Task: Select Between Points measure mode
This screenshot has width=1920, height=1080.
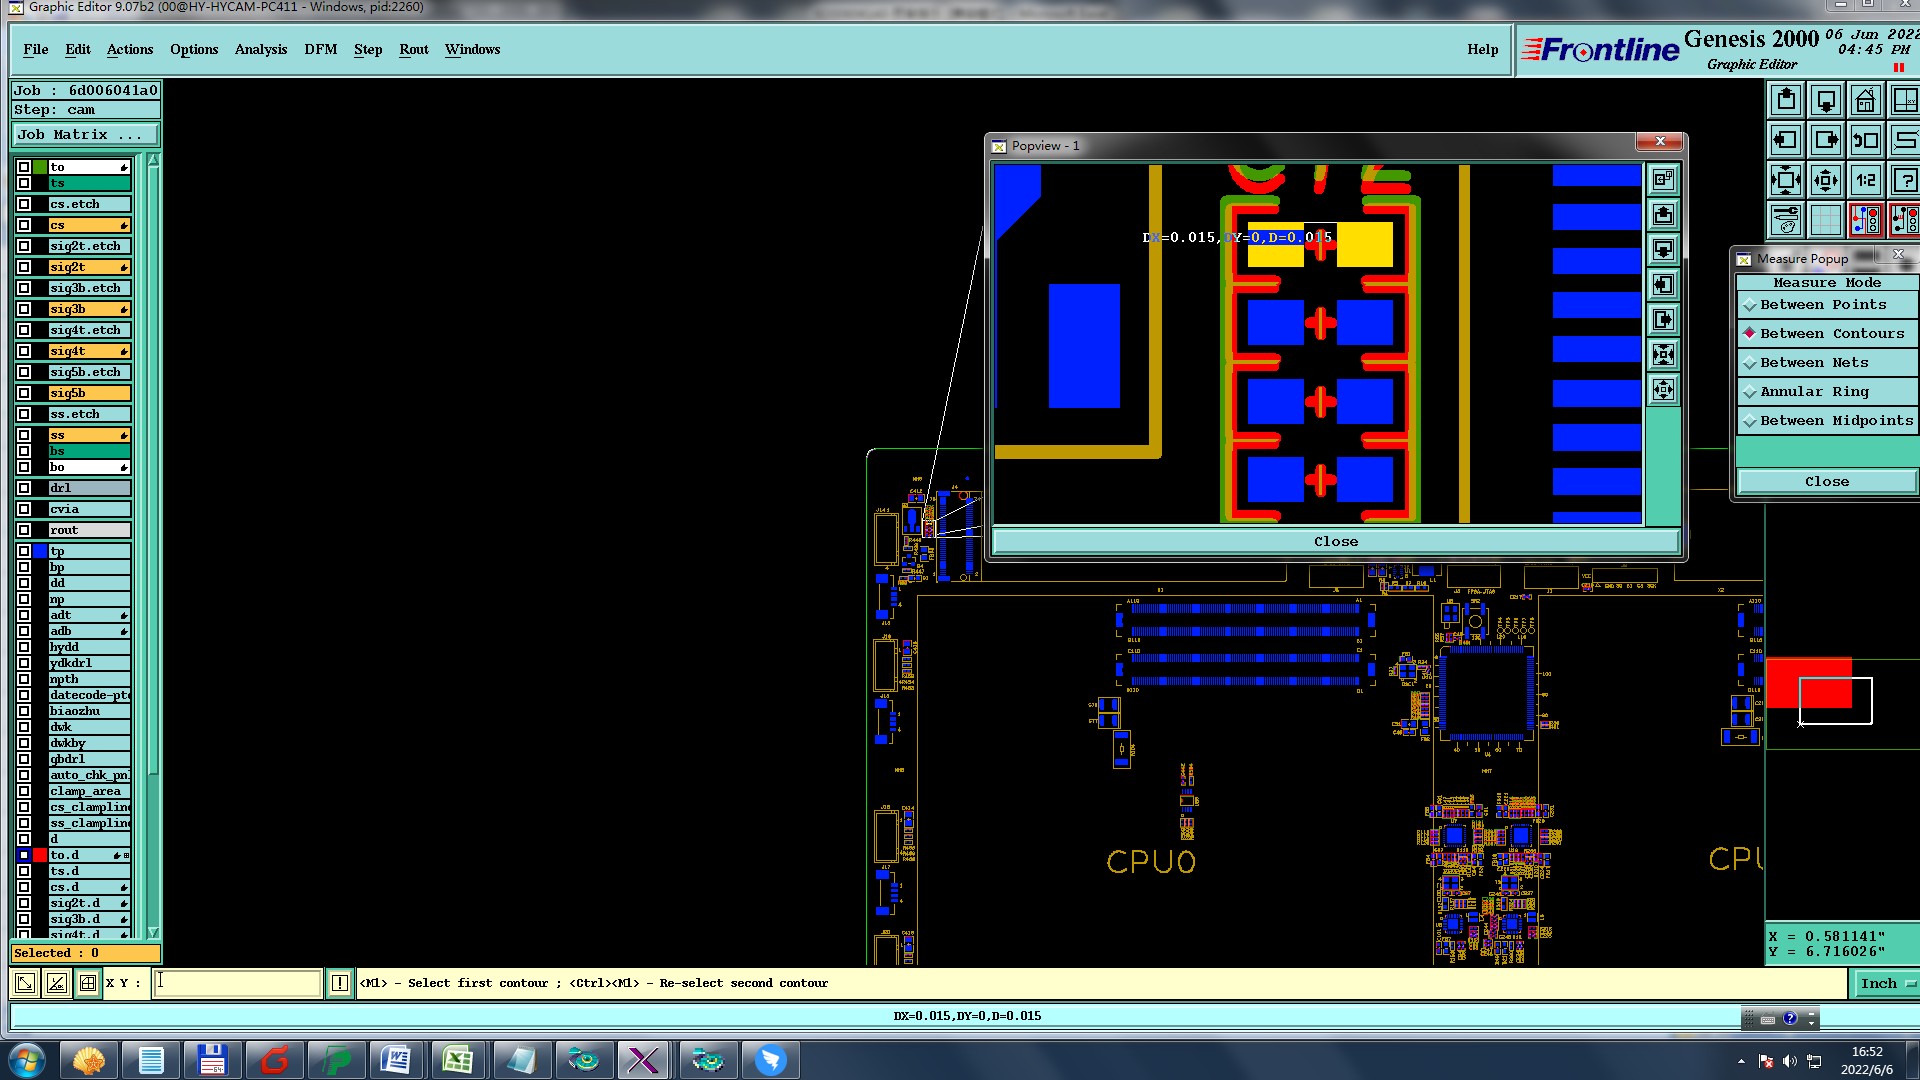Action: (1823, 305)
